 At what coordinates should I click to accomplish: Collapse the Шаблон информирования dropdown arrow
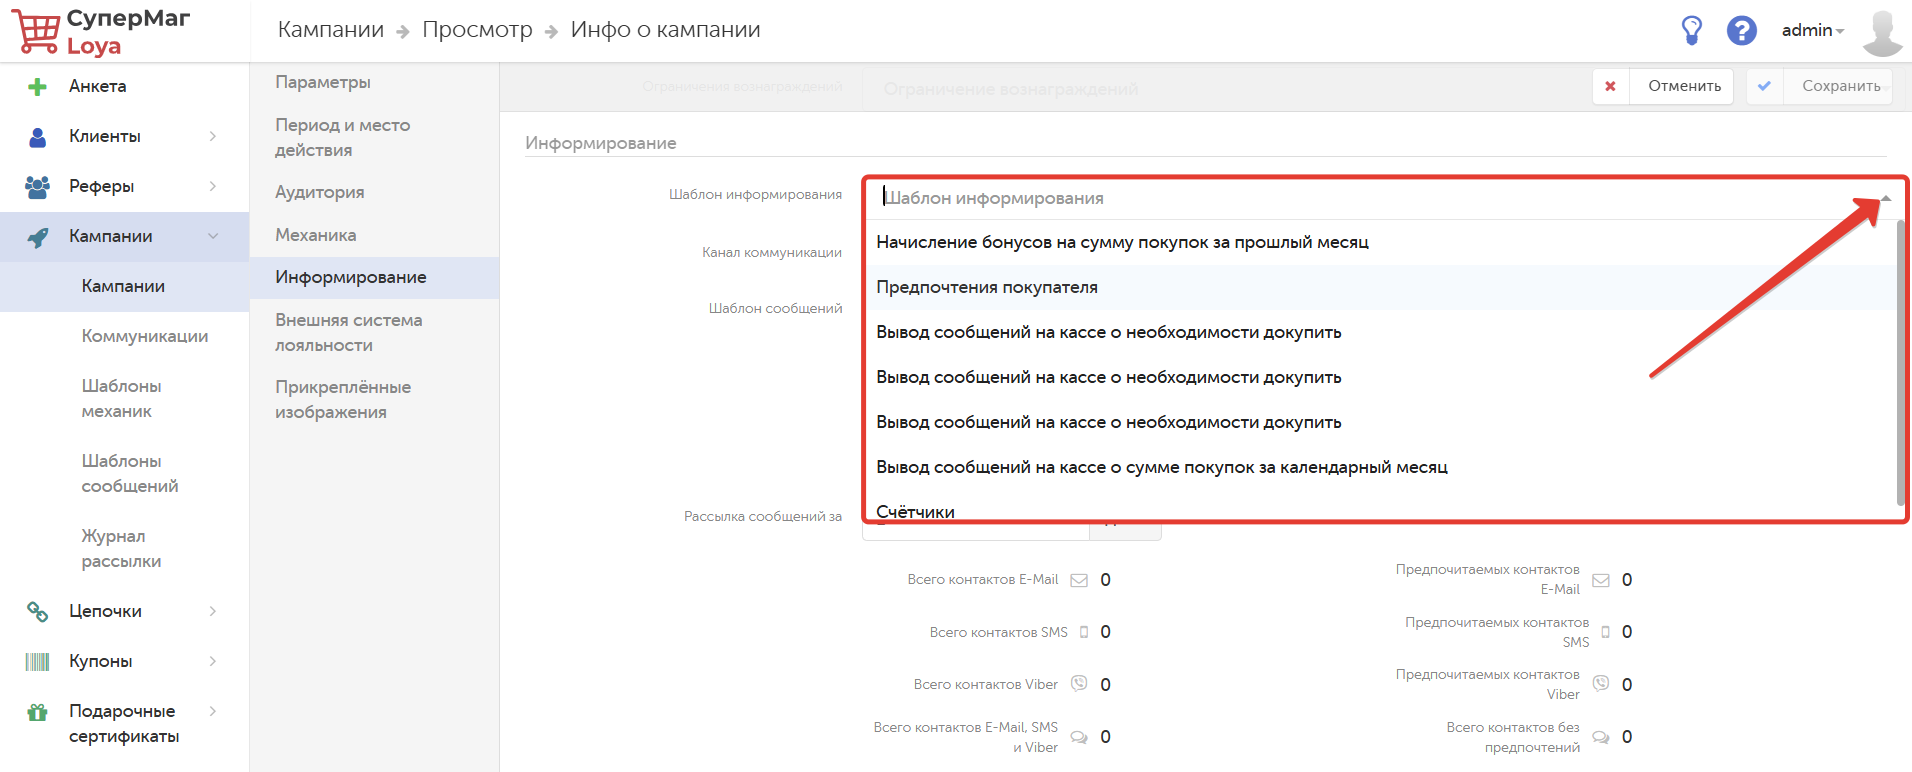click(1885, 198)
